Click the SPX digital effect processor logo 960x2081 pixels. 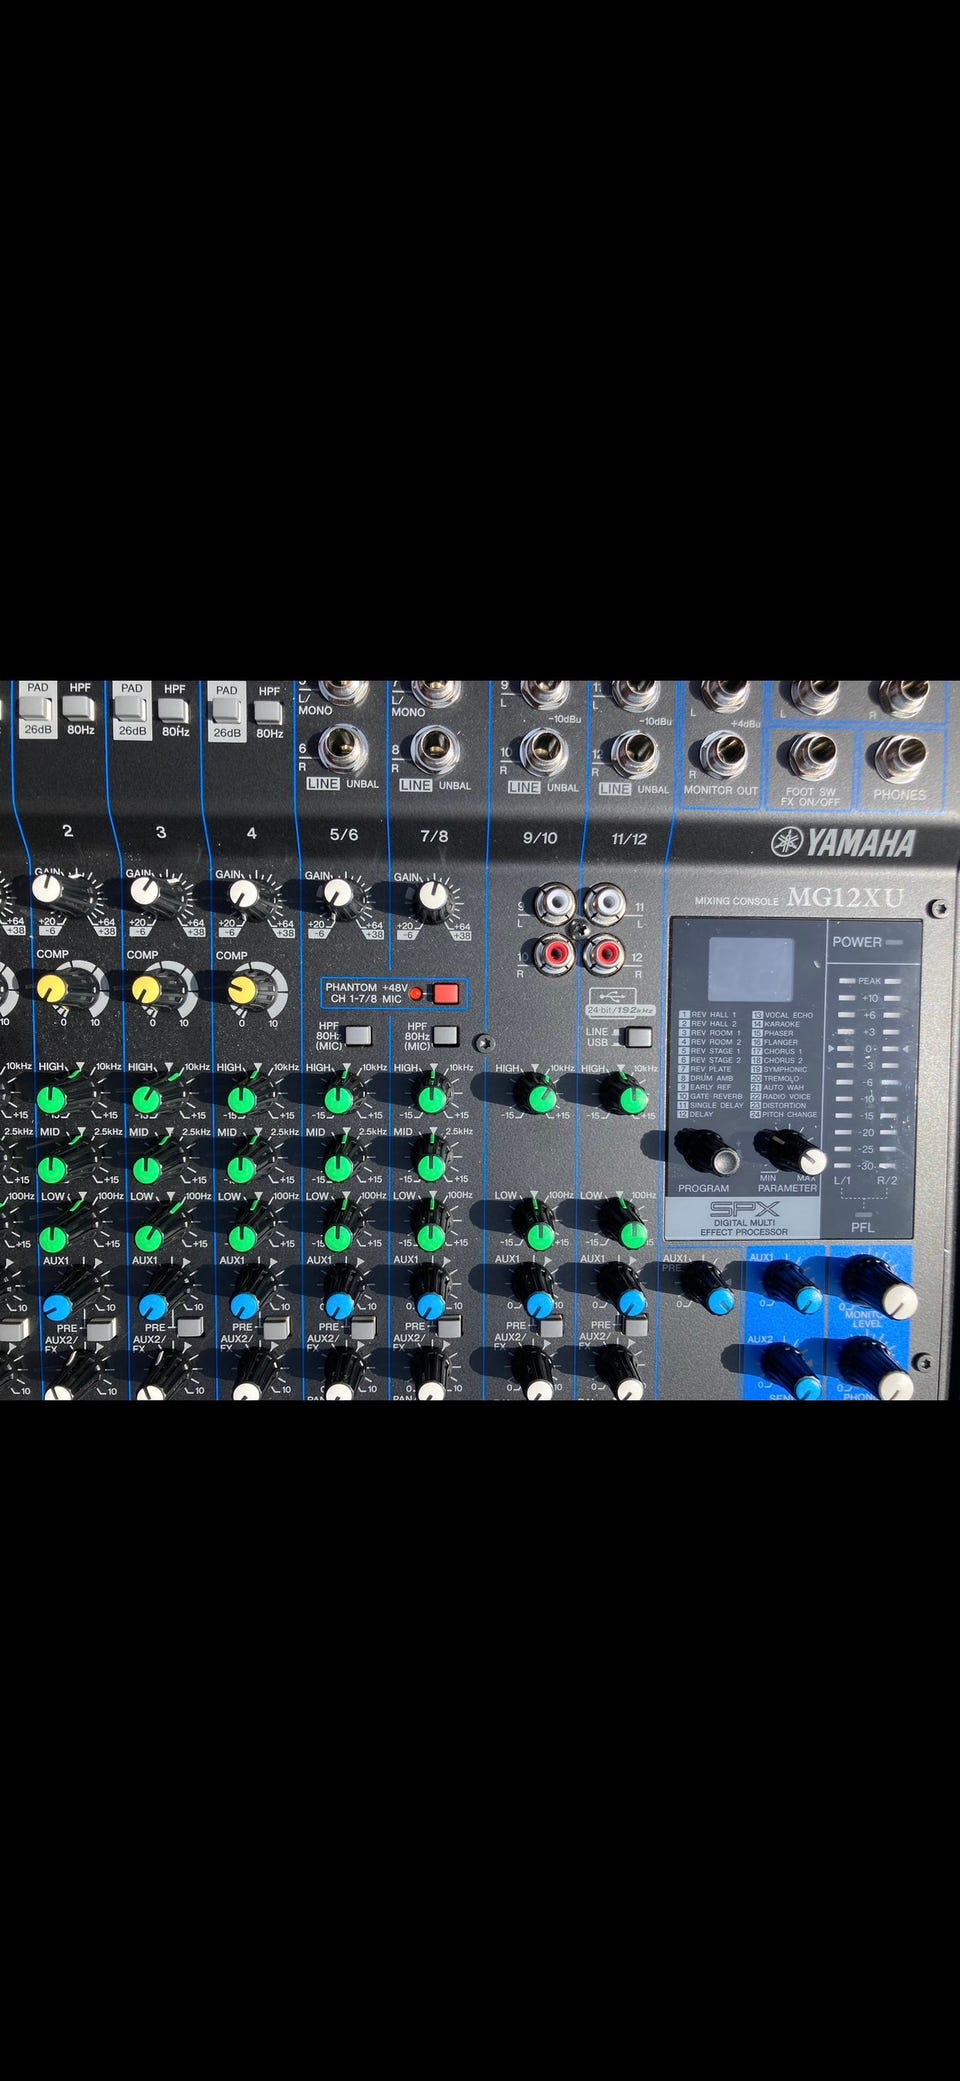click(x=744, y=1209)
